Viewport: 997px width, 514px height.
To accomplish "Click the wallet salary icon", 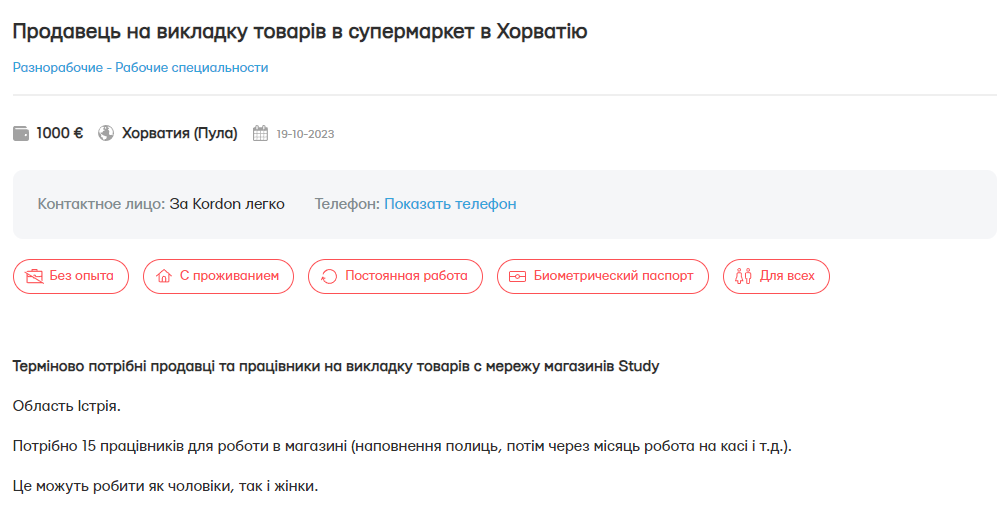I will tap(21, 133).
